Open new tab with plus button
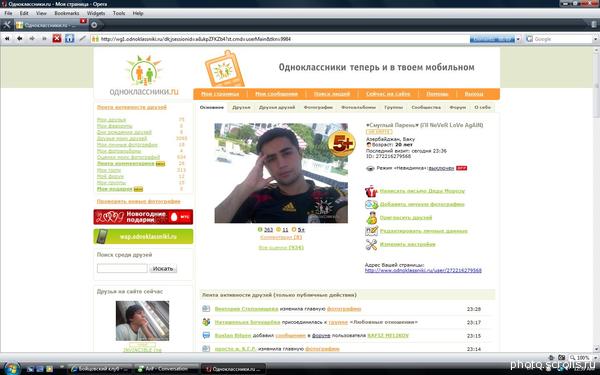The width and height of the screenshot is (600, 375). [x=94, y=25]
